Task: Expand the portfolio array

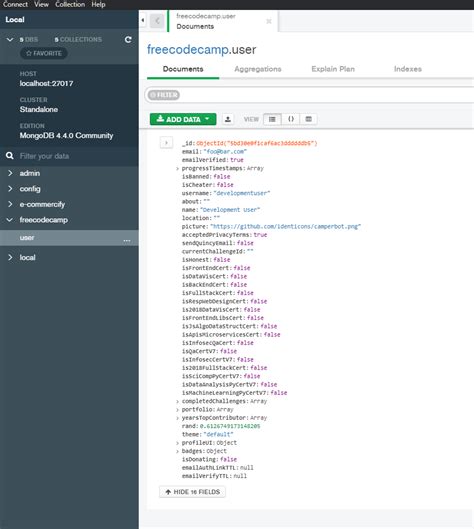Action: point(177,410)
